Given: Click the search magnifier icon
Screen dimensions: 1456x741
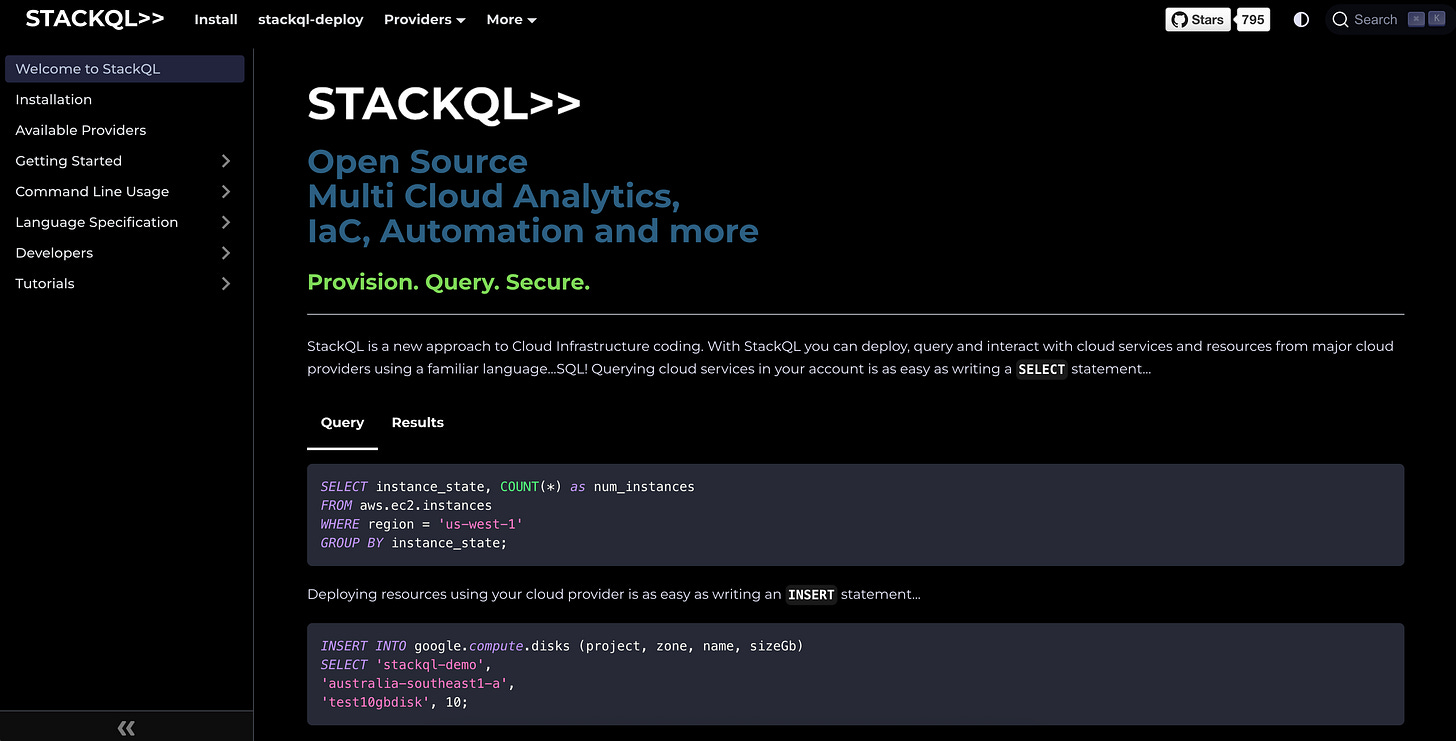Looking at the screenshot, I should coord(1341,19).
